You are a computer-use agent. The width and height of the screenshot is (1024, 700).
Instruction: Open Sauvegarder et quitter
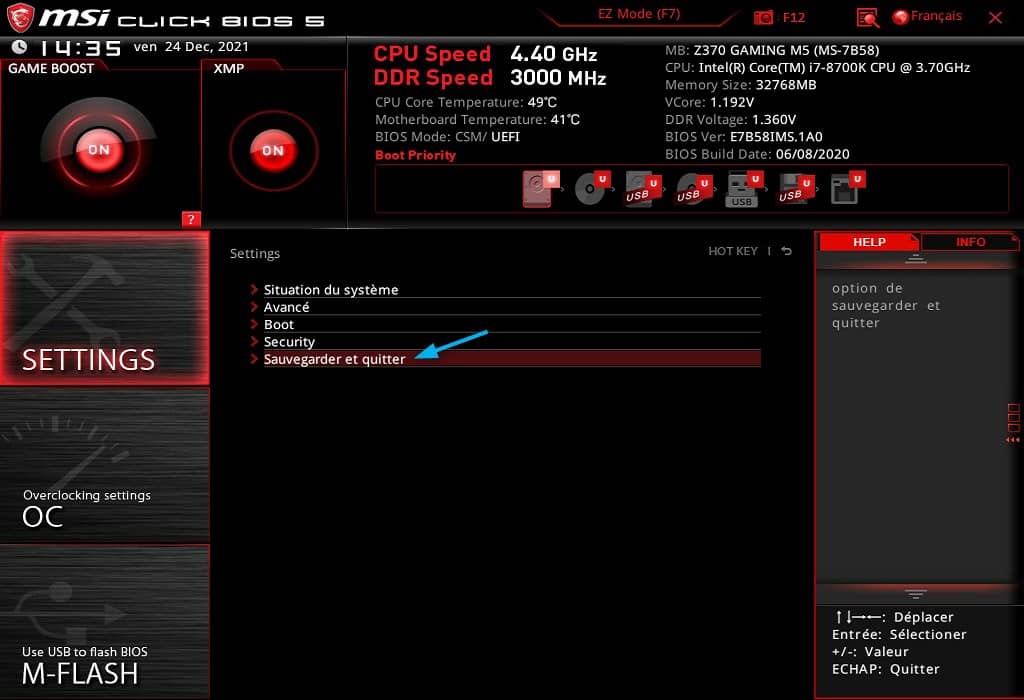(x=505, y=359)
